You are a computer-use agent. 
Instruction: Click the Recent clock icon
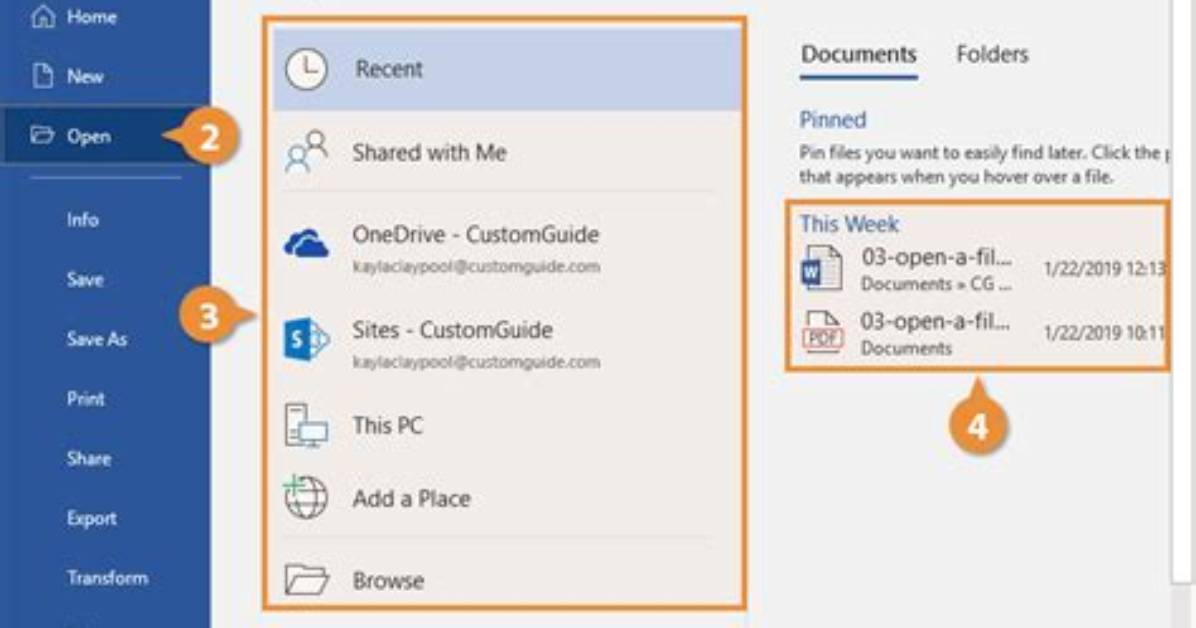[307, 69]
